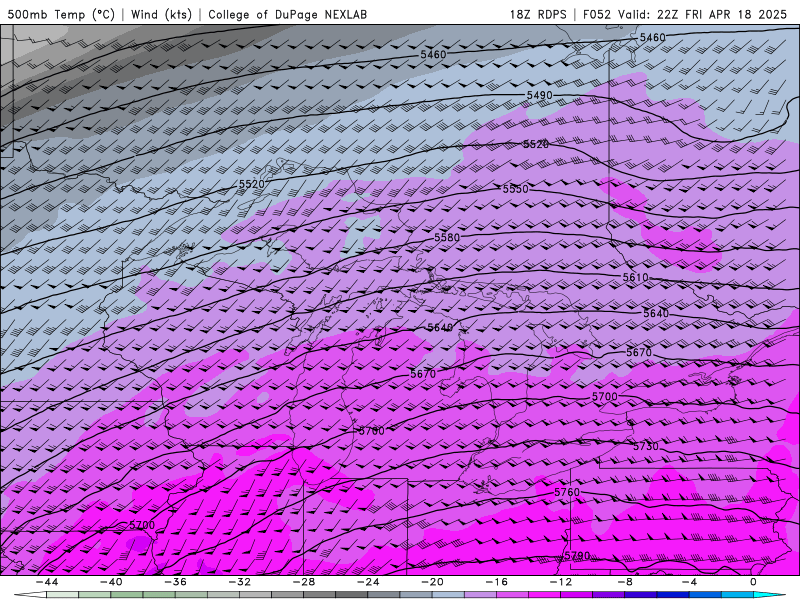Click the 5790 height contour label
This screenshot has width=800, height=600.
click(577, 555)
